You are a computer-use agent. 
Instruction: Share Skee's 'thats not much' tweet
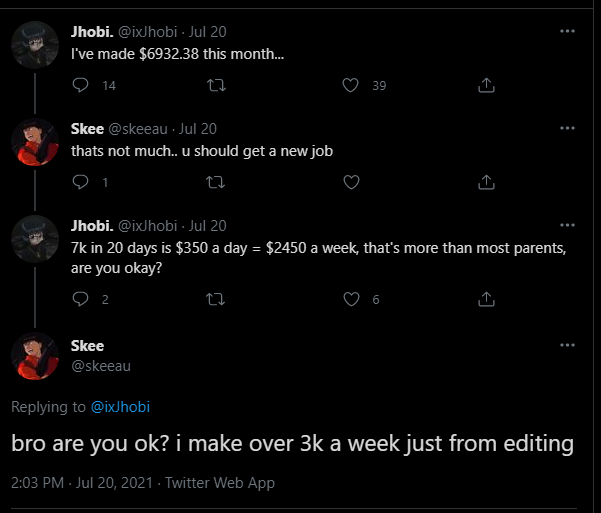click(486, 182)
